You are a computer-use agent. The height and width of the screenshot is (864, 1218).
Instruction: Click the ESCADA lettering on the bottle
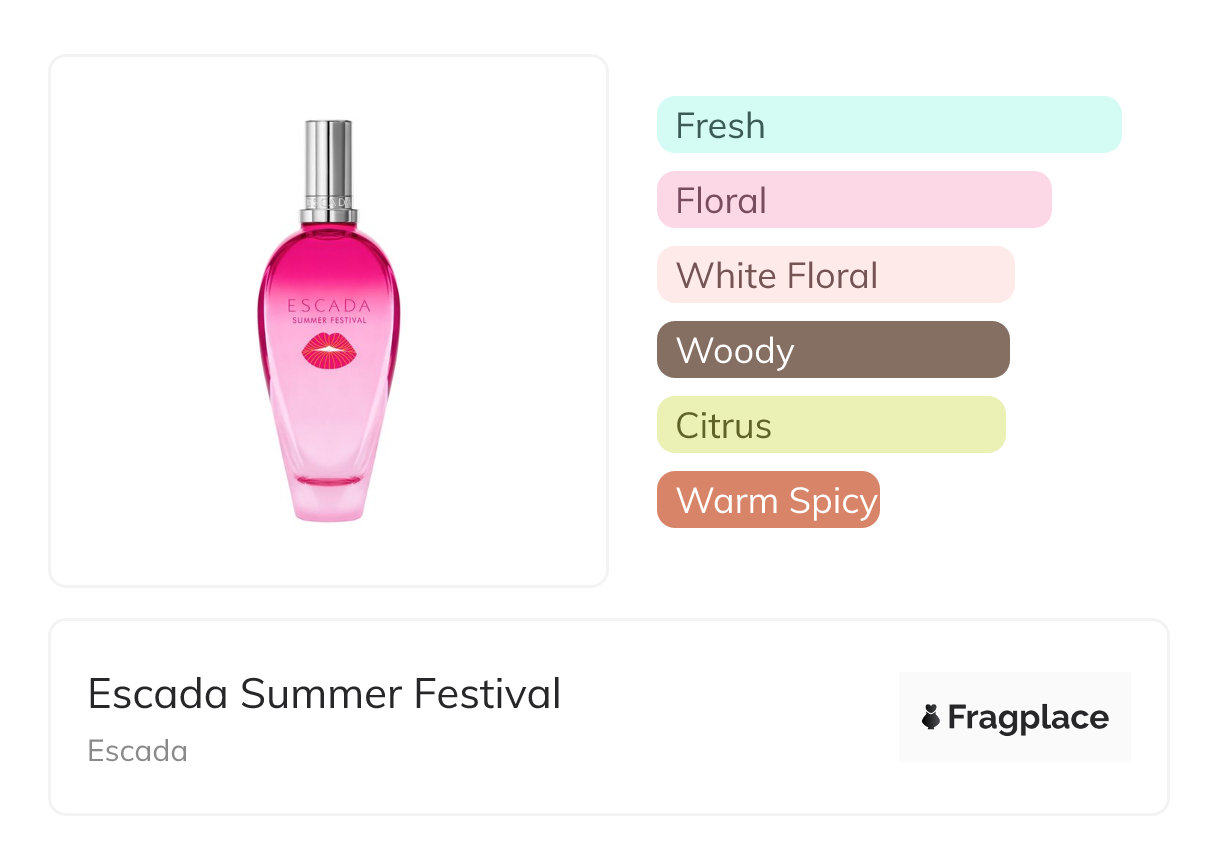click(x=328, y=306)
